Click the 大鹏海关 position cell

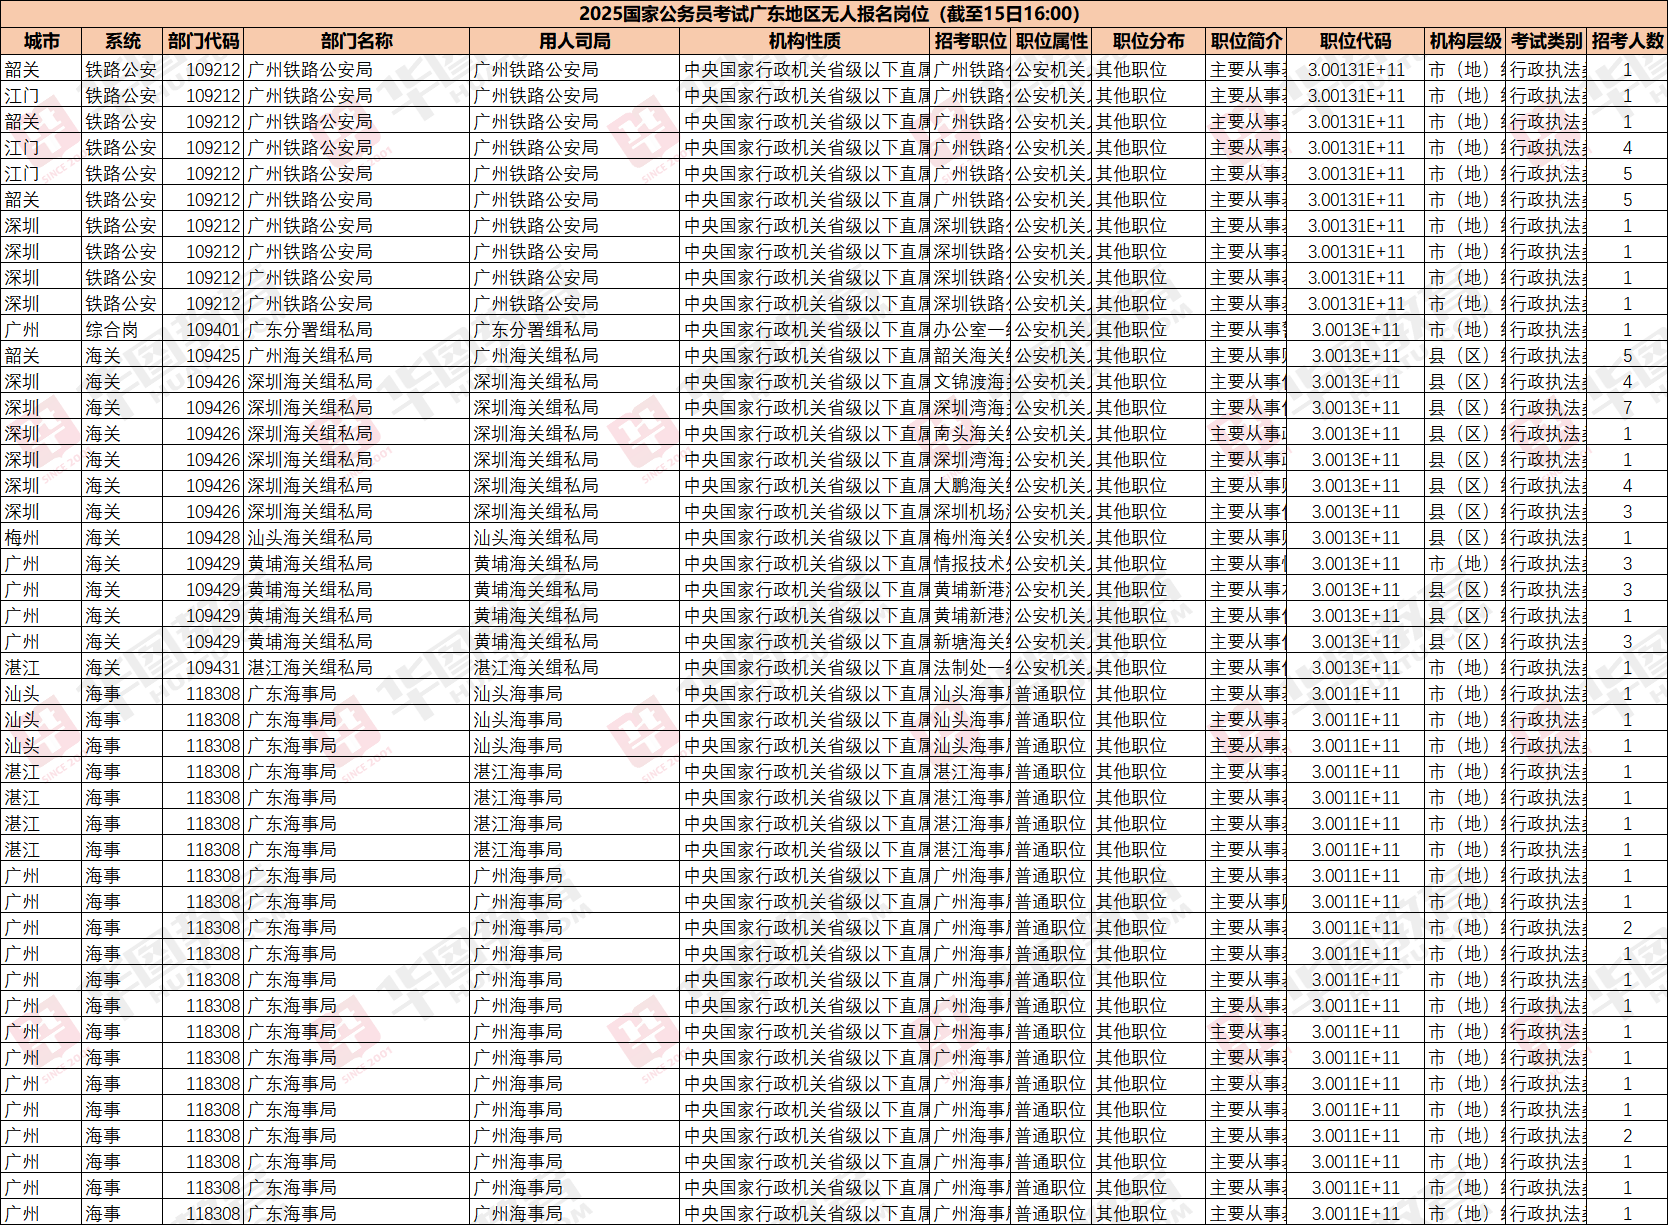pyautogui.click(x=971, y=486)
